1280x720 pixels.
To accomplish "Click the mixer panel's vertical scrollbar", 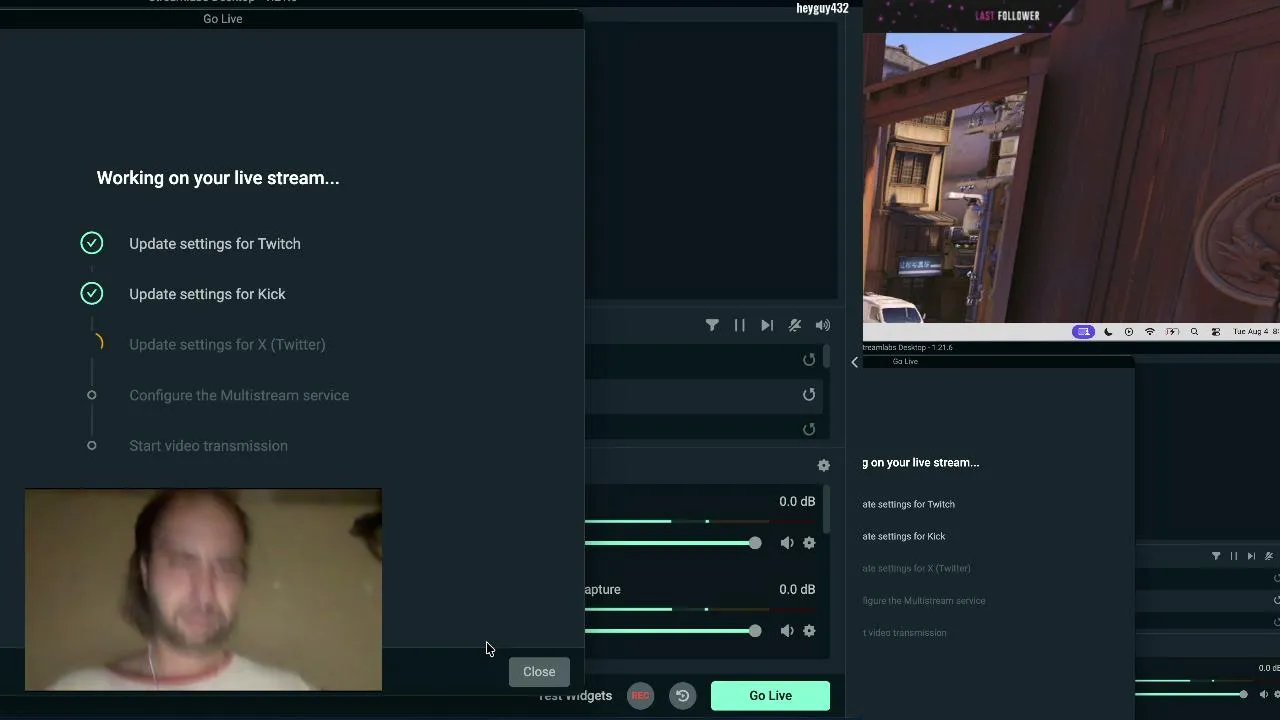I will tap(826, 510).
